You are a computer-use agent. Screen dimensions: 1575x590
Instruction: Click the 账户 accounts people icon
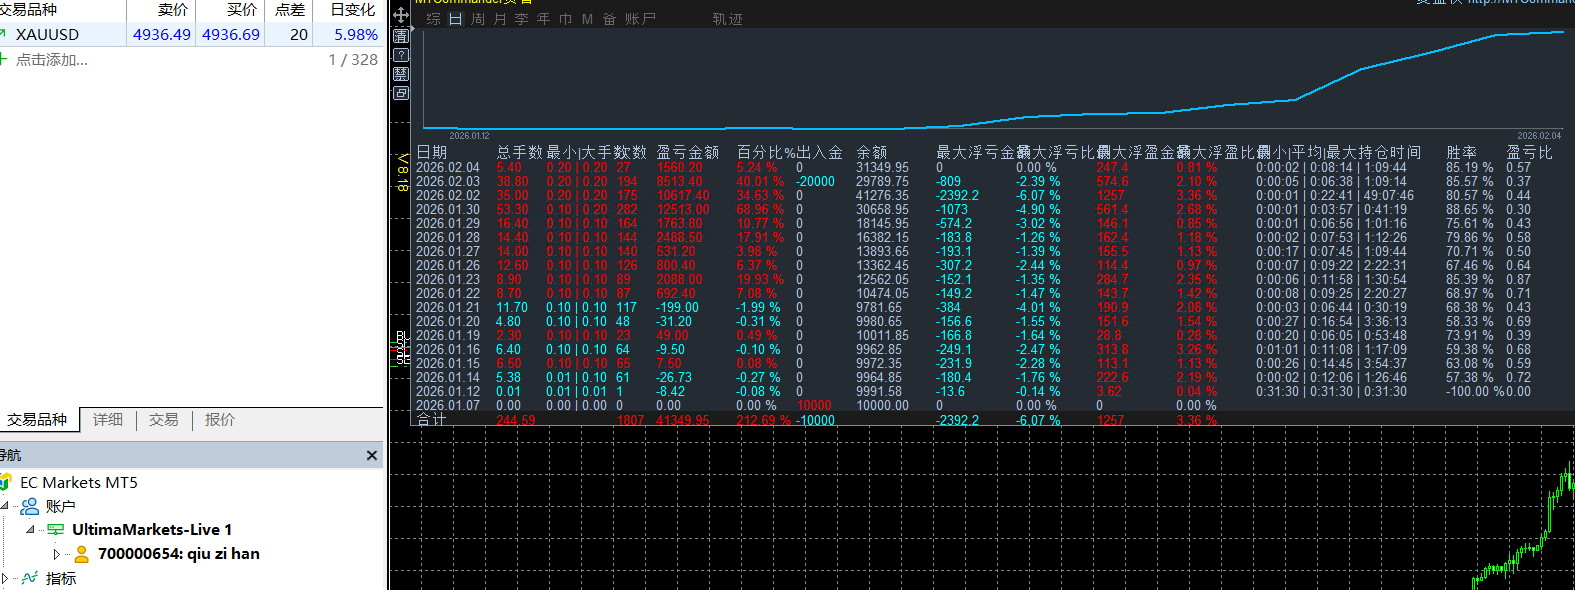30,506
